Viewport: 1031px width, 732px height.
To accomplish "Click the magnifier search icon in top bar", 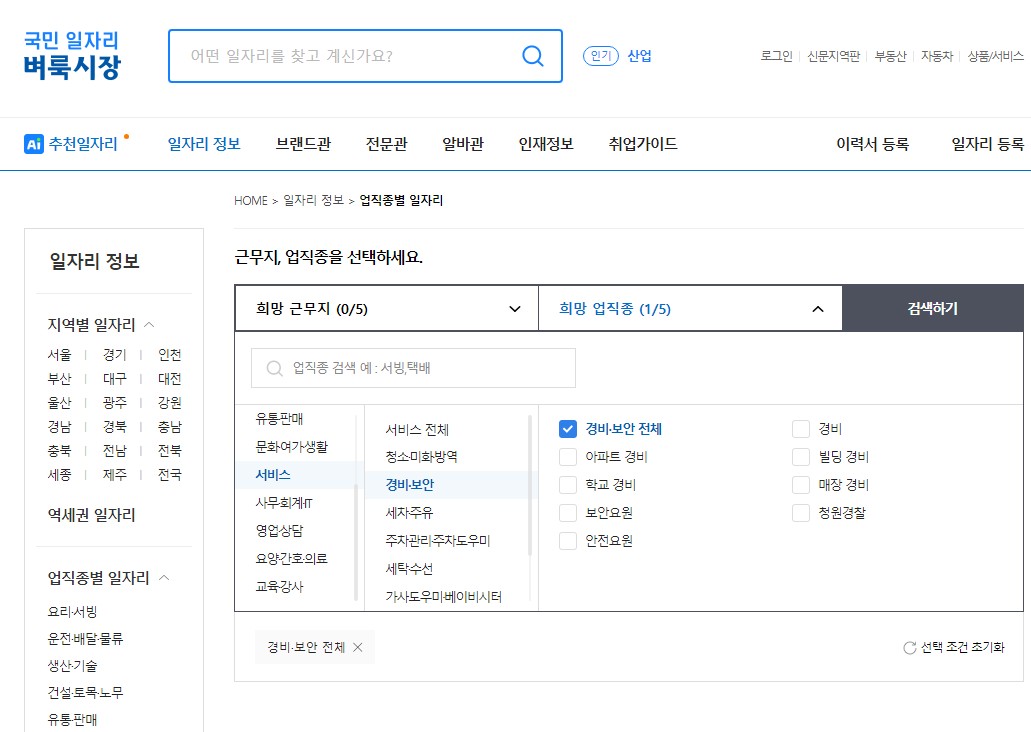I will (533, 56).
